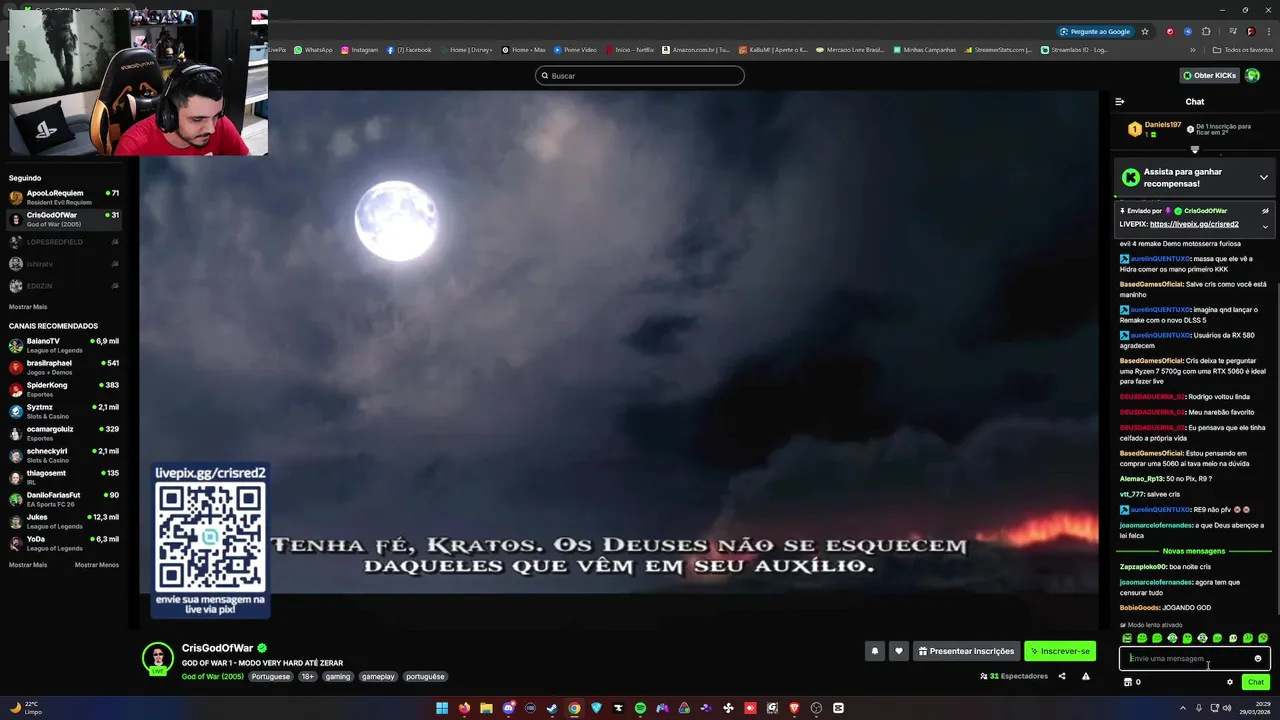The width and height of the screenshot is (1280, 720).
Task: Open 'Todos os favoritos' bookmarks folder
Action: pyautogui.click(x=1243, y=49)
